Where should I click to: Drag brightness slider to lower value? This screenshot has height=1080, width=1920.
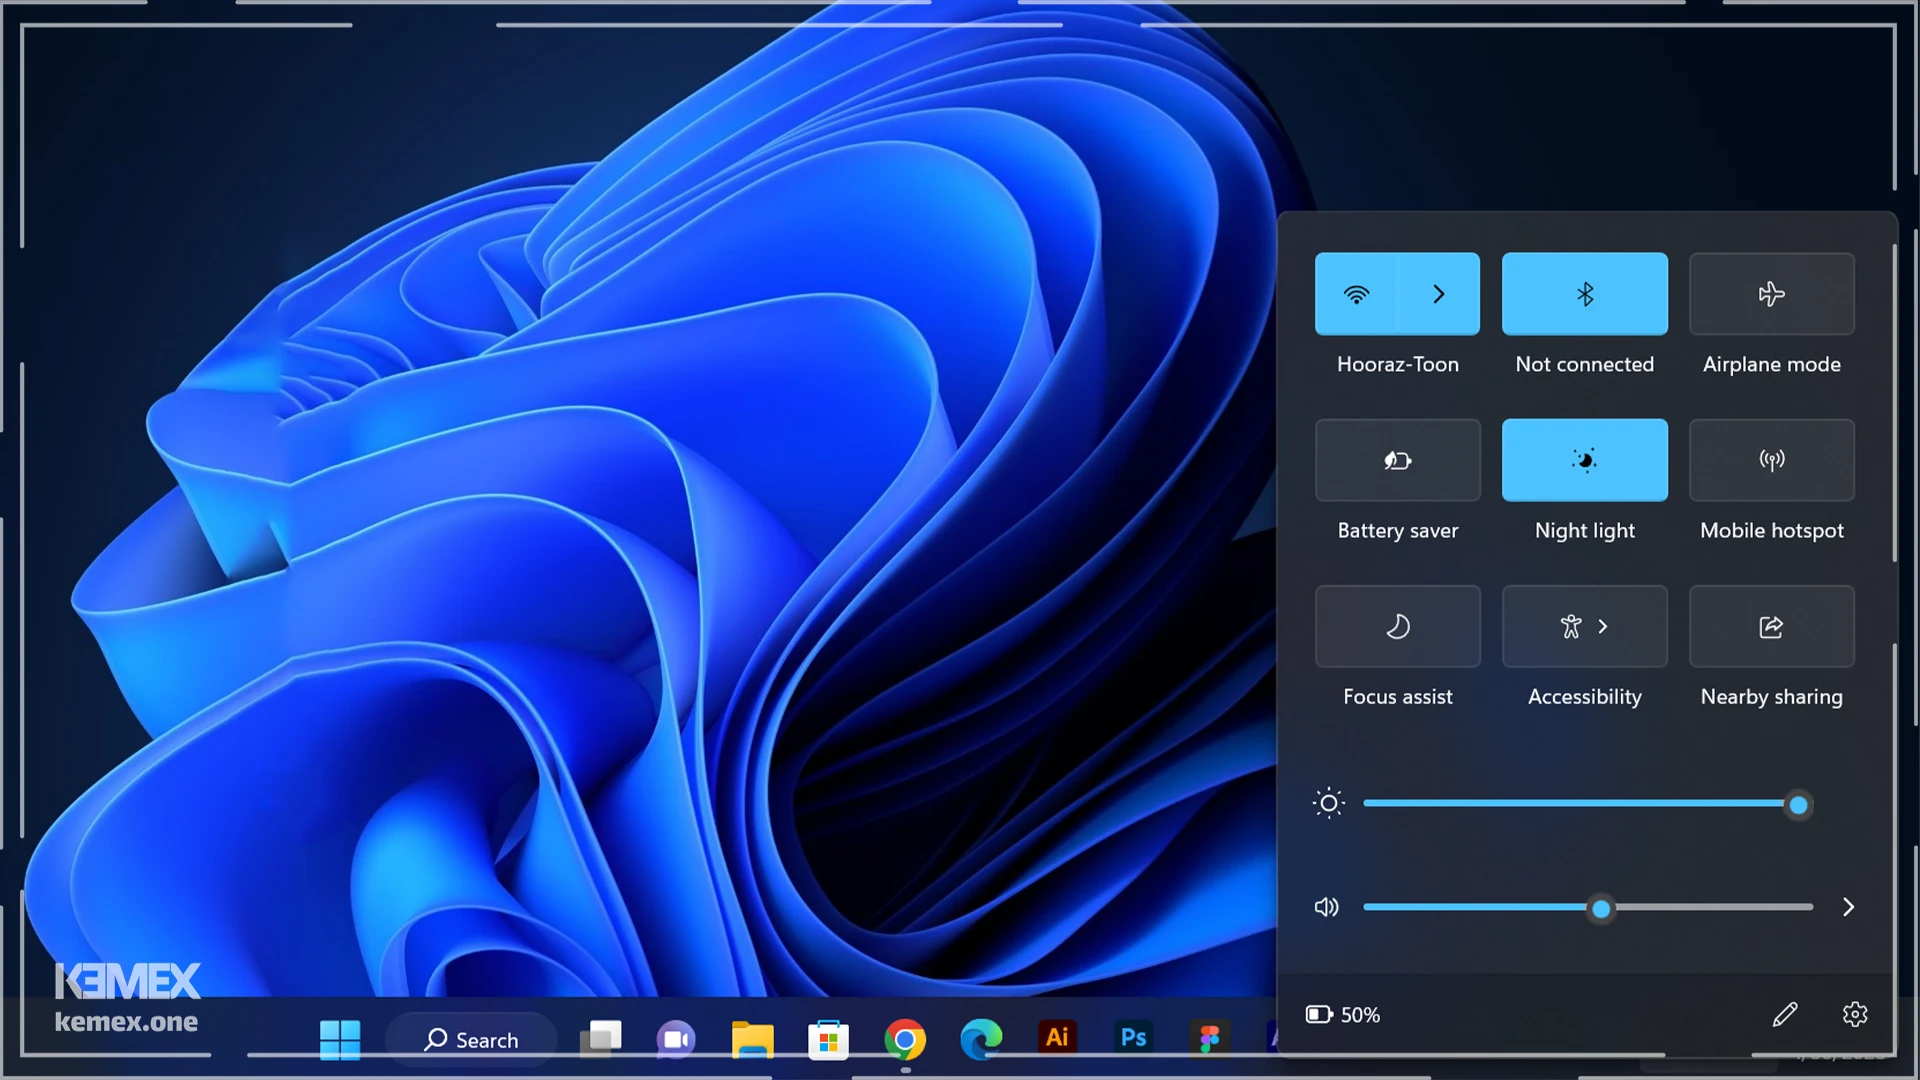(1451, 804)
